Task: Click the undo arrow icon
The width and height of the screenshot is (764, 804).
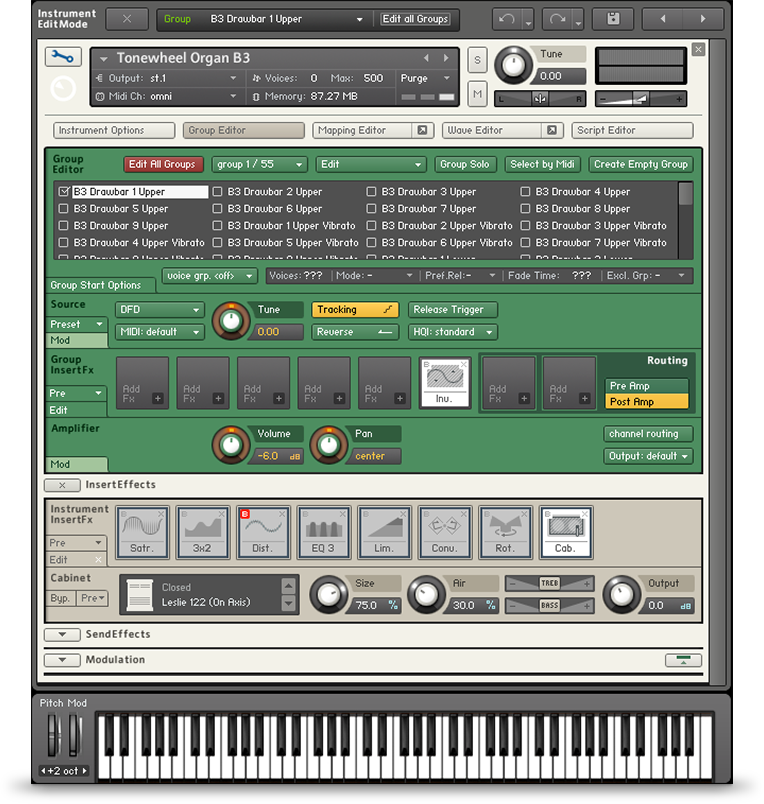Action: [507, 19]
